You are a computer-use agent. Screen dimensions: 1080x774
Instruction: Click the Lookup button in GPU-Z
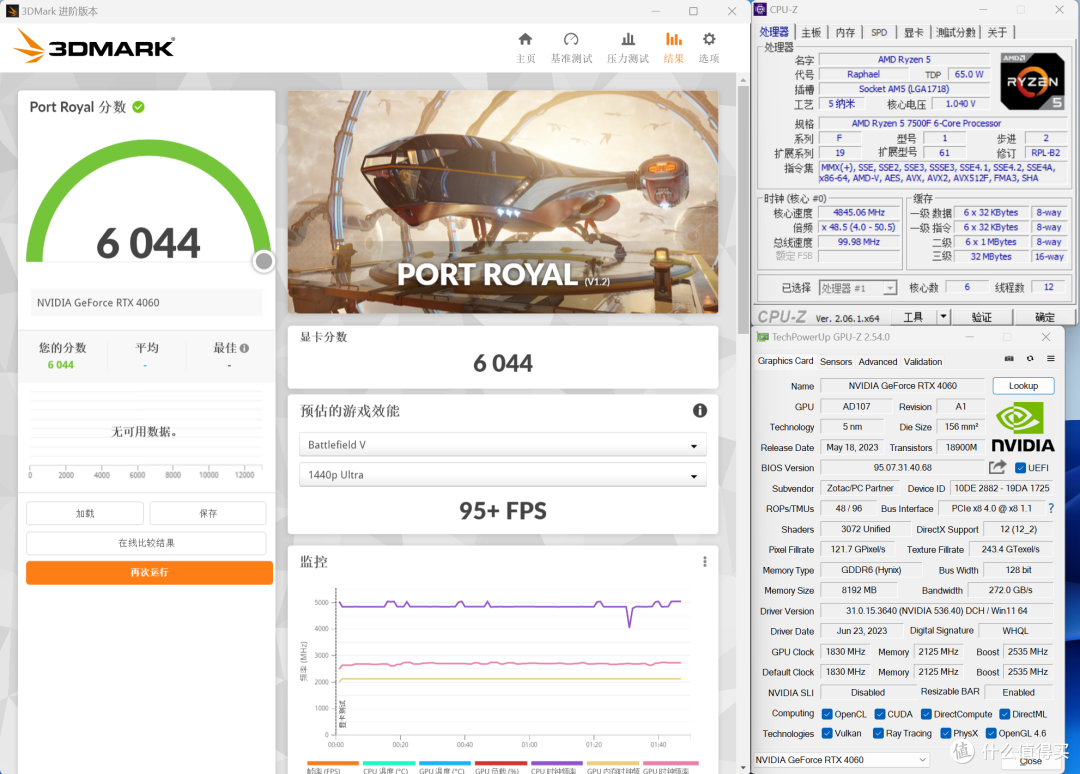pyautogui.click(x=1024, y=386)
